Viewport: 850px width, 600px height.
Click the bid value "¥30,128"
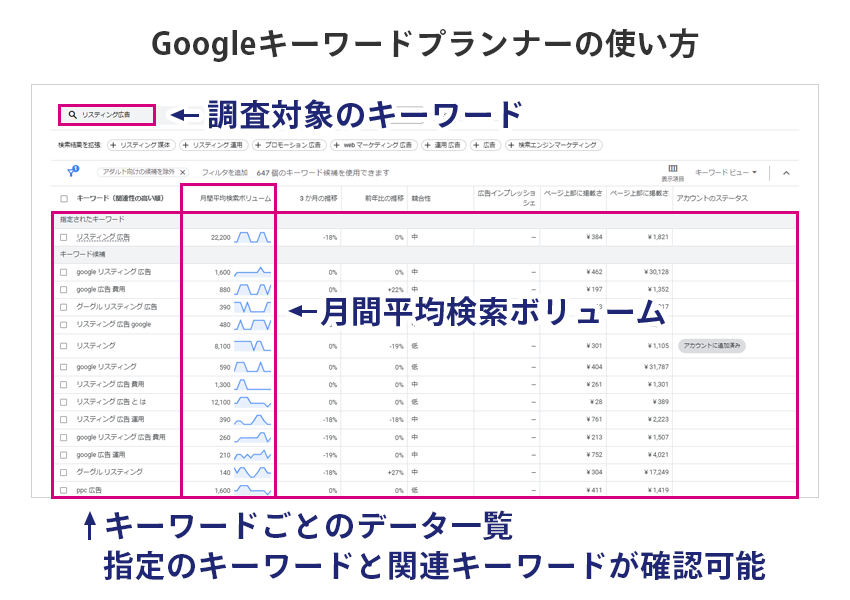pyautogui.click(x=656, y=272)
